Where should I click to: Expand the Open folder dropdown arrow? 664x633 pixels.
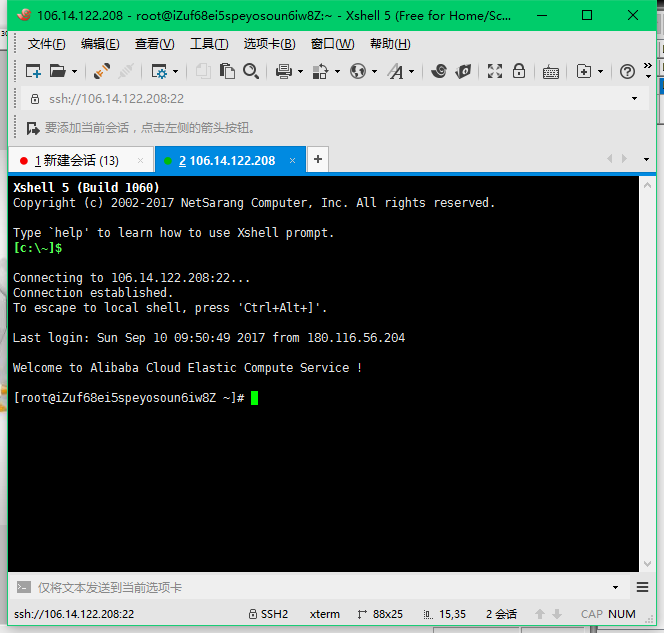(x=75, y=72)
